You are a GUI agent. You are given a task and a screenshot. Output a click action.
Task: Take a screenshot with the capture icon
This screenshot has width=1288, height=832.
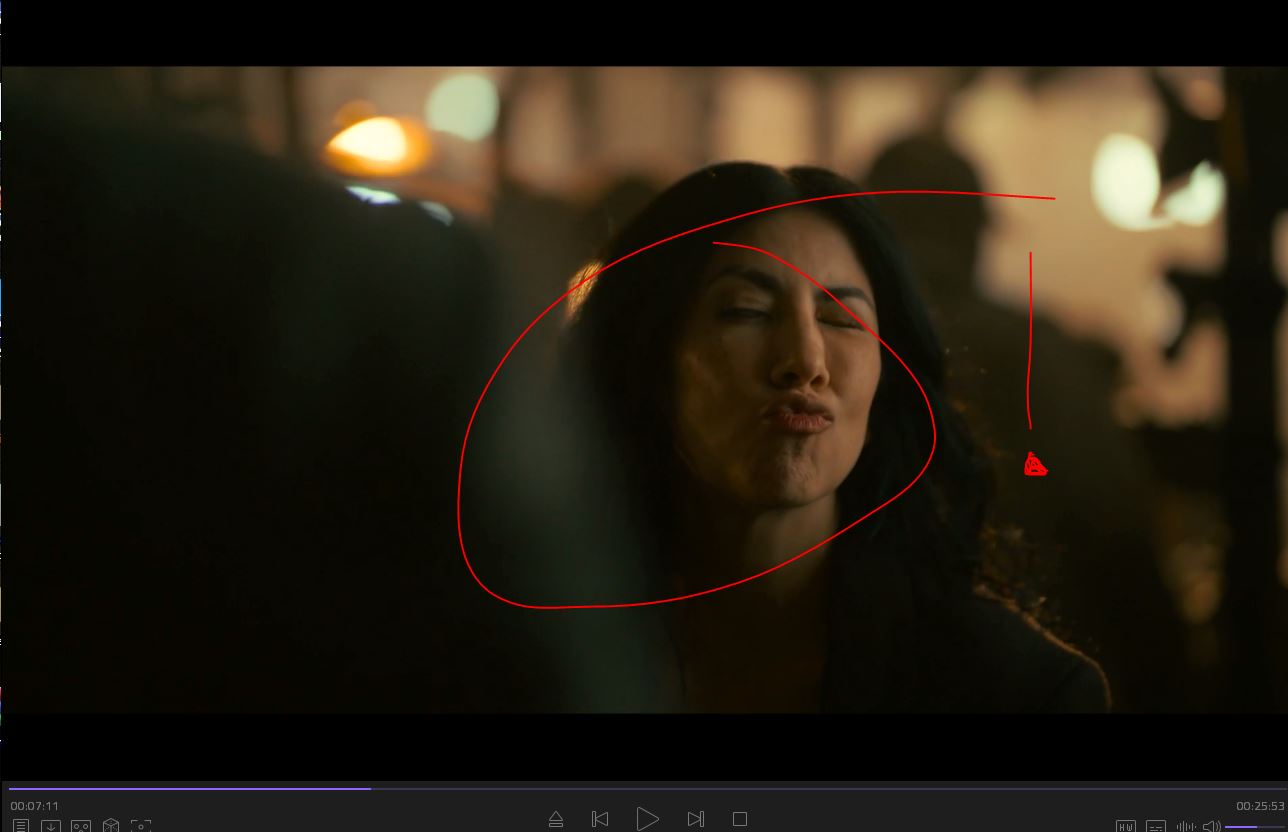[x=141, y=826]
